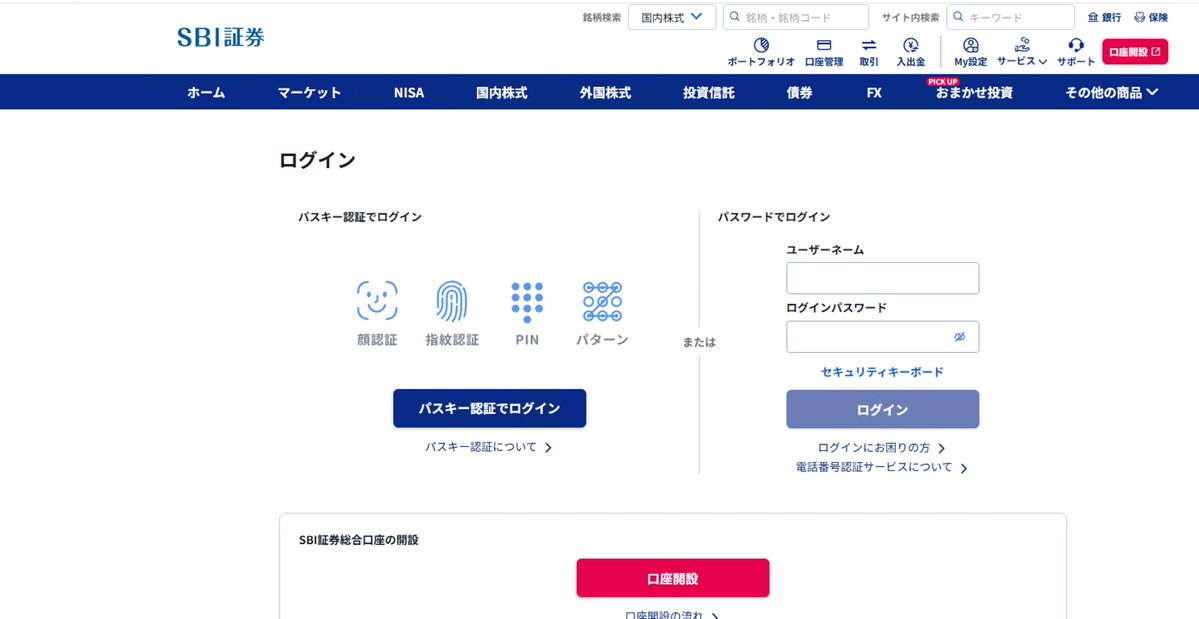The width and height of the screenshot is (1199, 619).
Task: Click the red 口座開設 button in the header
Action: [1135, 51]
